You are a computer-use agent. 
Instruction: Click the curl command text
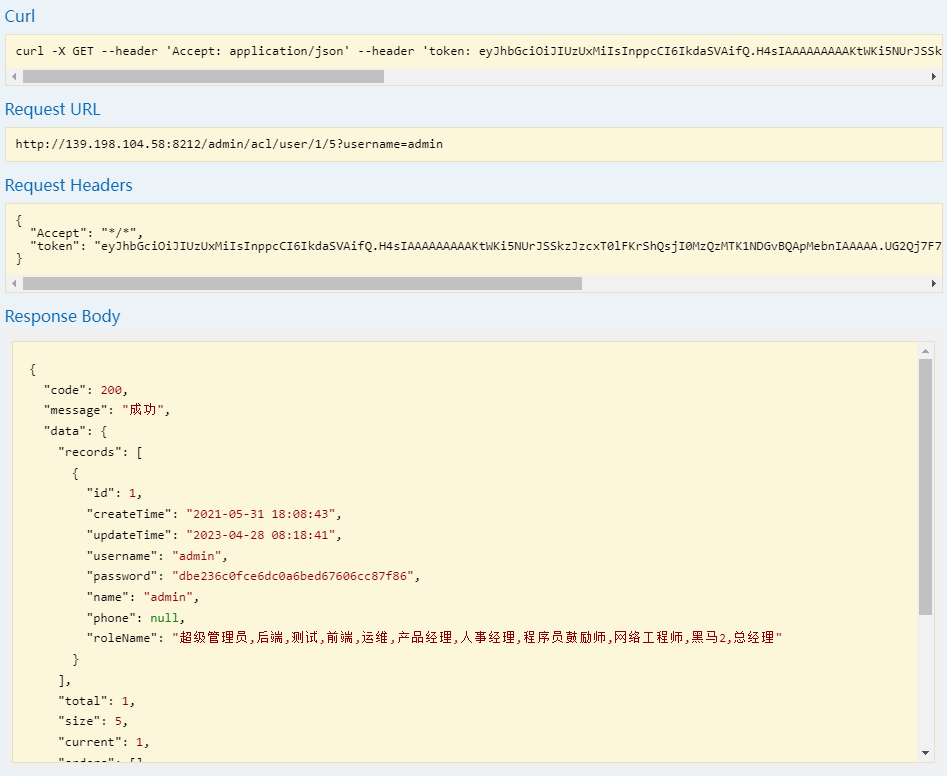coord(478,51)
